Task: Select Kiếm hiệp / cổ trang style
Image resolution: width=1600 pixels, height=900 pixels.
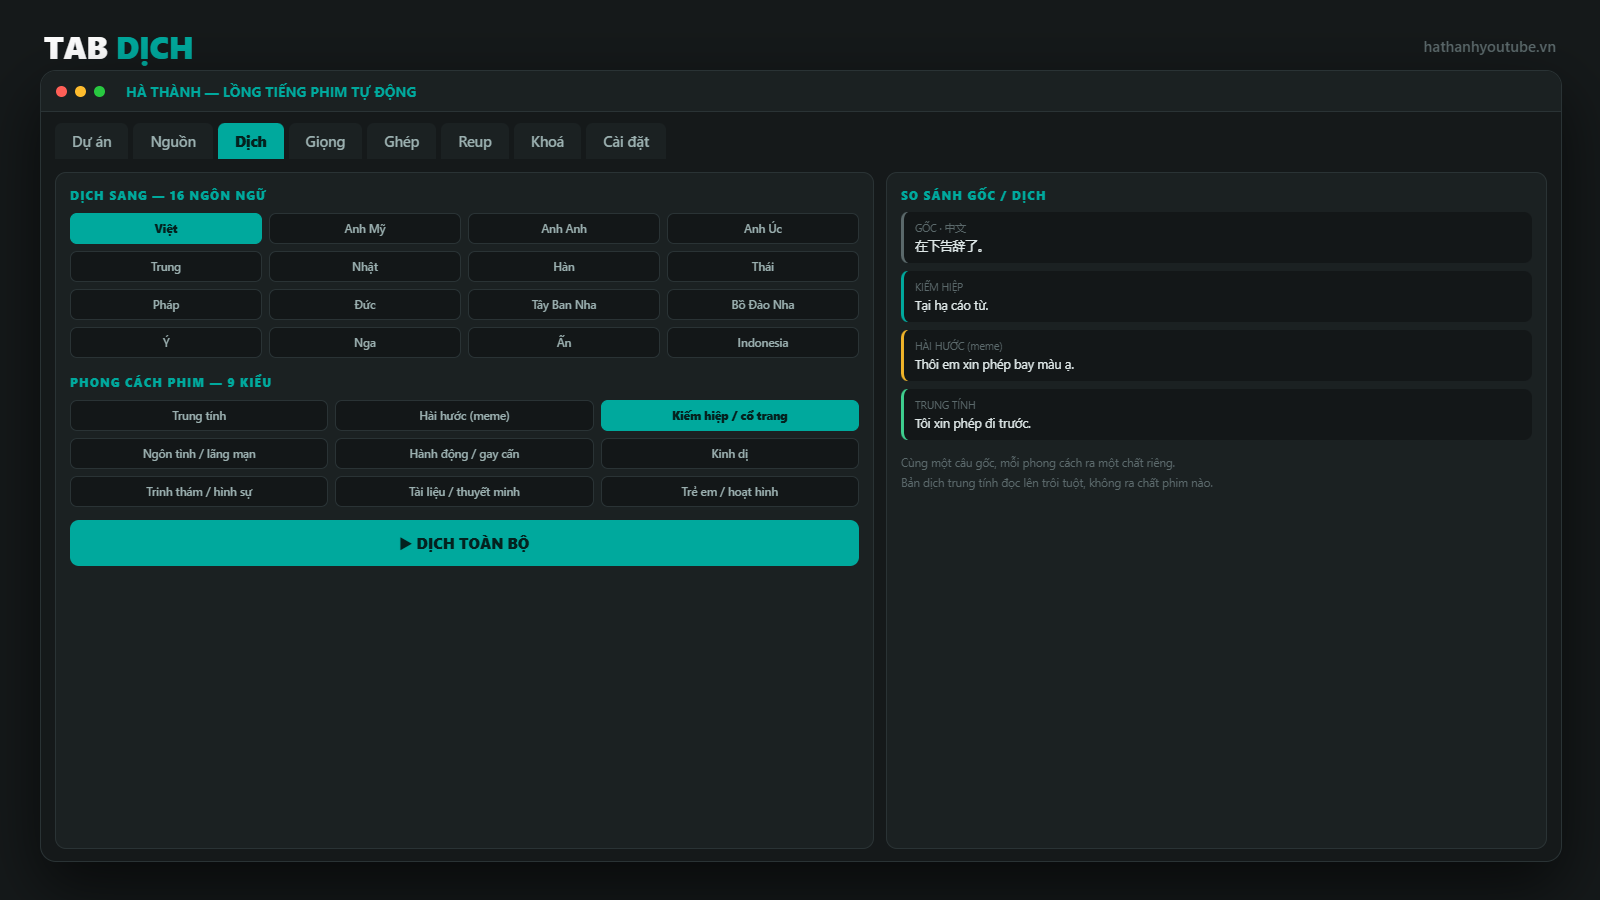Action: 730,416
